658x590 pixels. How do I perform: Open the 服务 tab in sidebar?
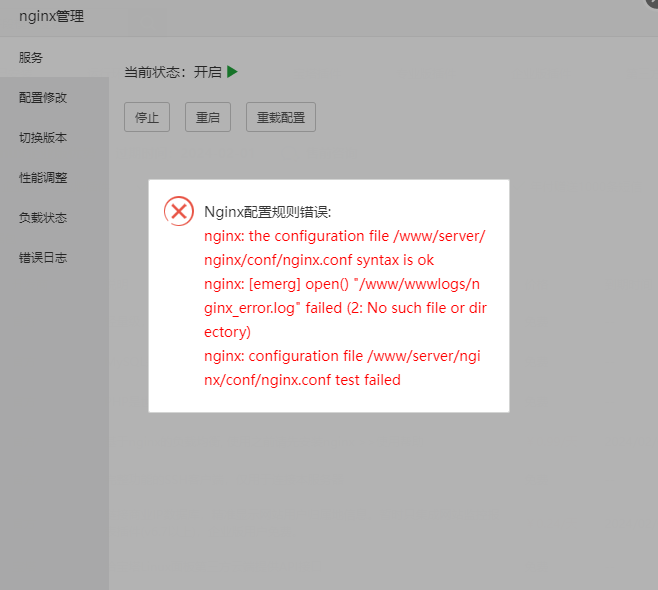(54, 57)
